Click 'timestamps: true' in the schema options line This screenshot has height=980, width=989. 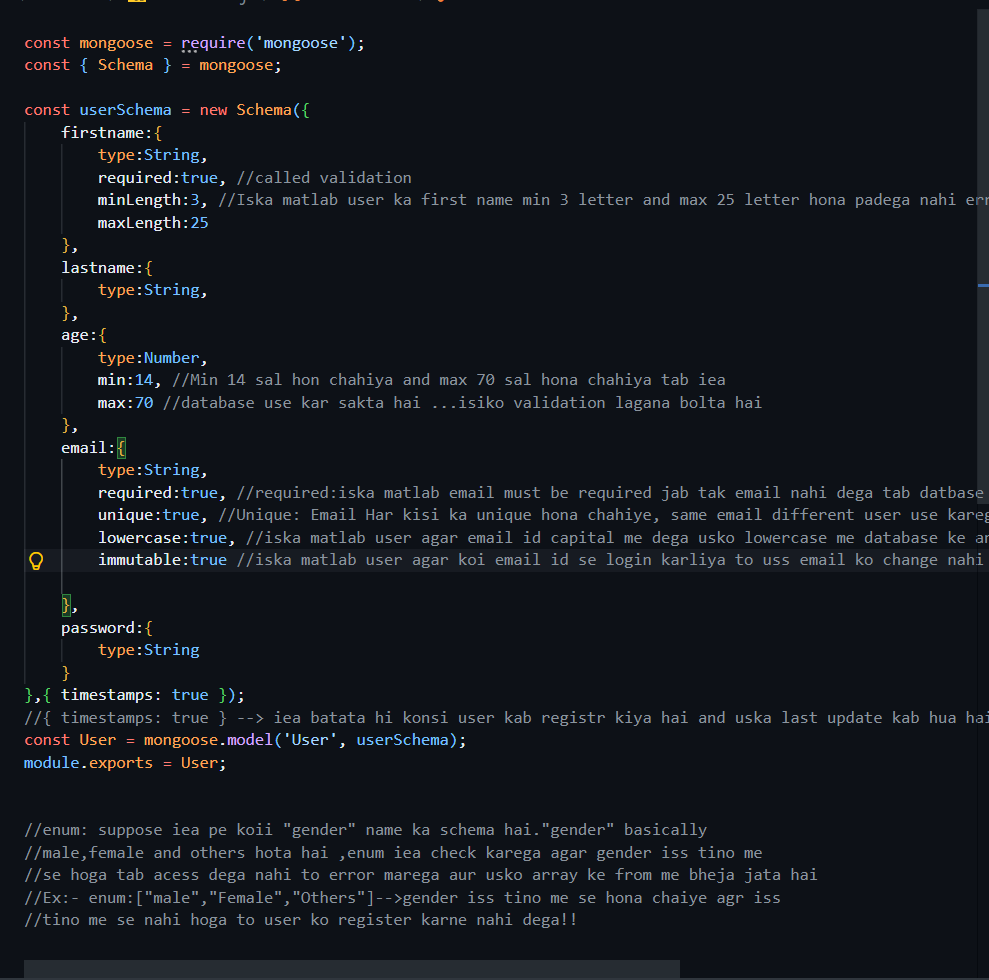(x=134, y=695)
